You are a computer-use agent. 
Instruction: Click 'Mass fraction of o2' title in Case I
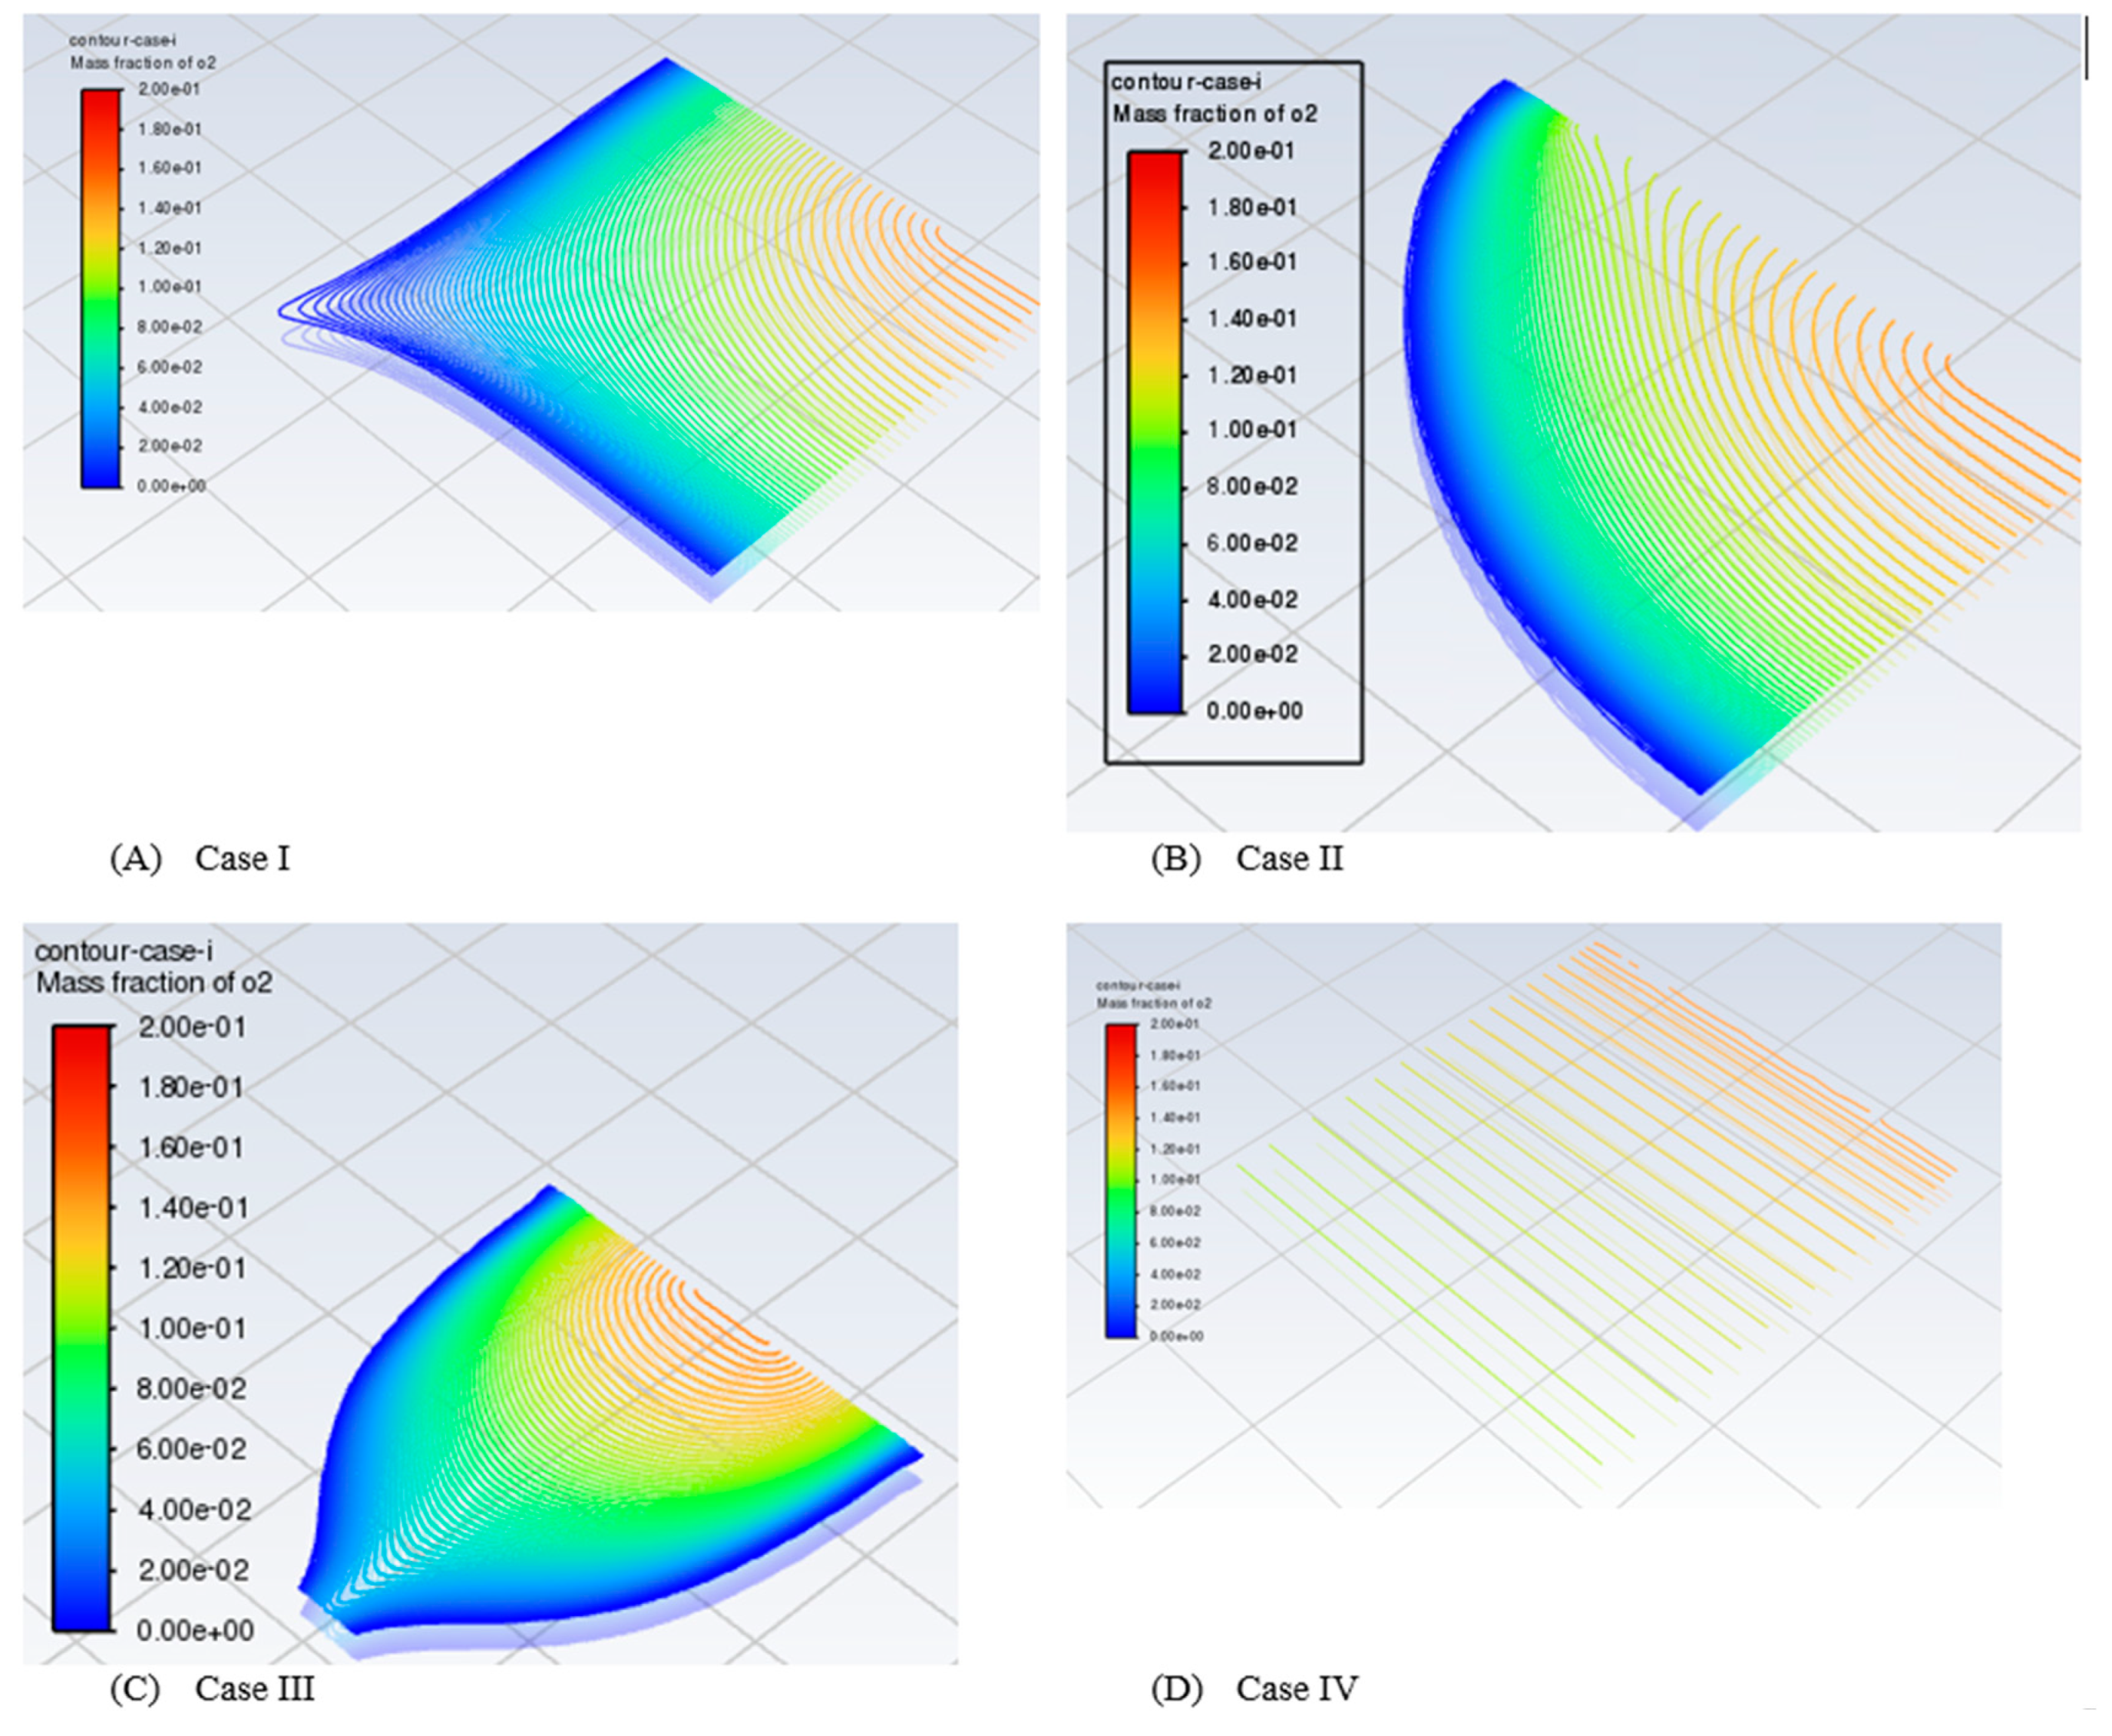pos(143,63)
